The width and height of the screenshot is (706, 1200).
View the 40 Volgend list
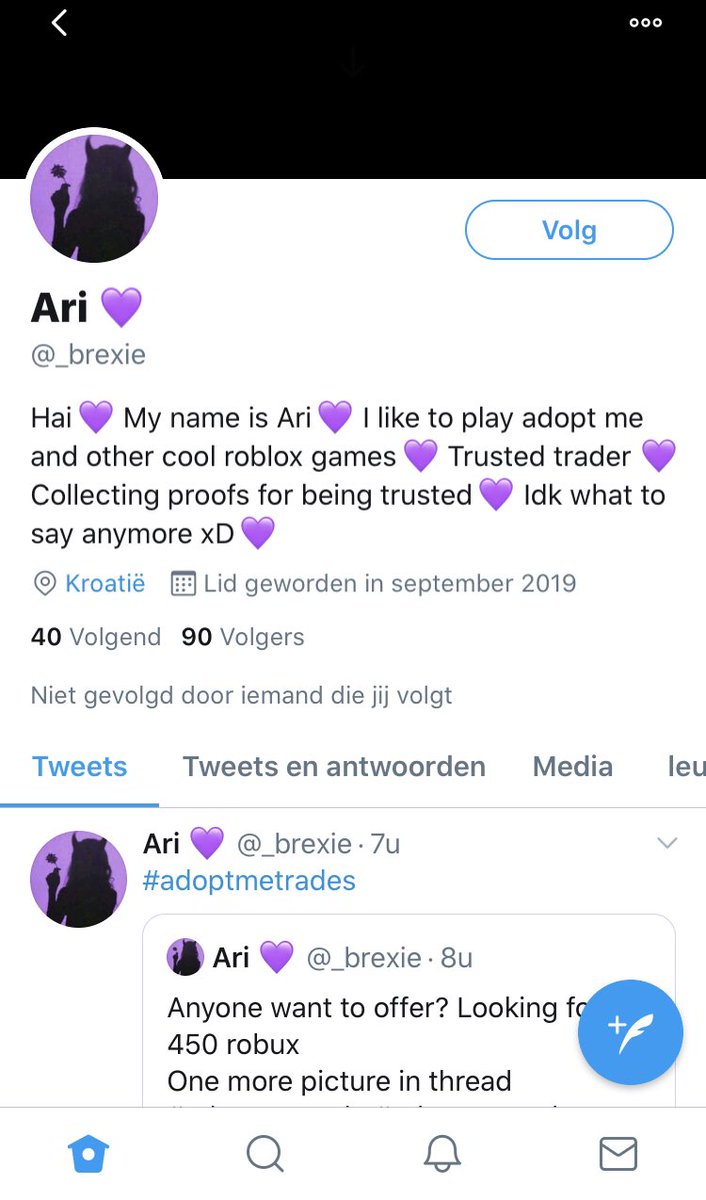point(96,637)
